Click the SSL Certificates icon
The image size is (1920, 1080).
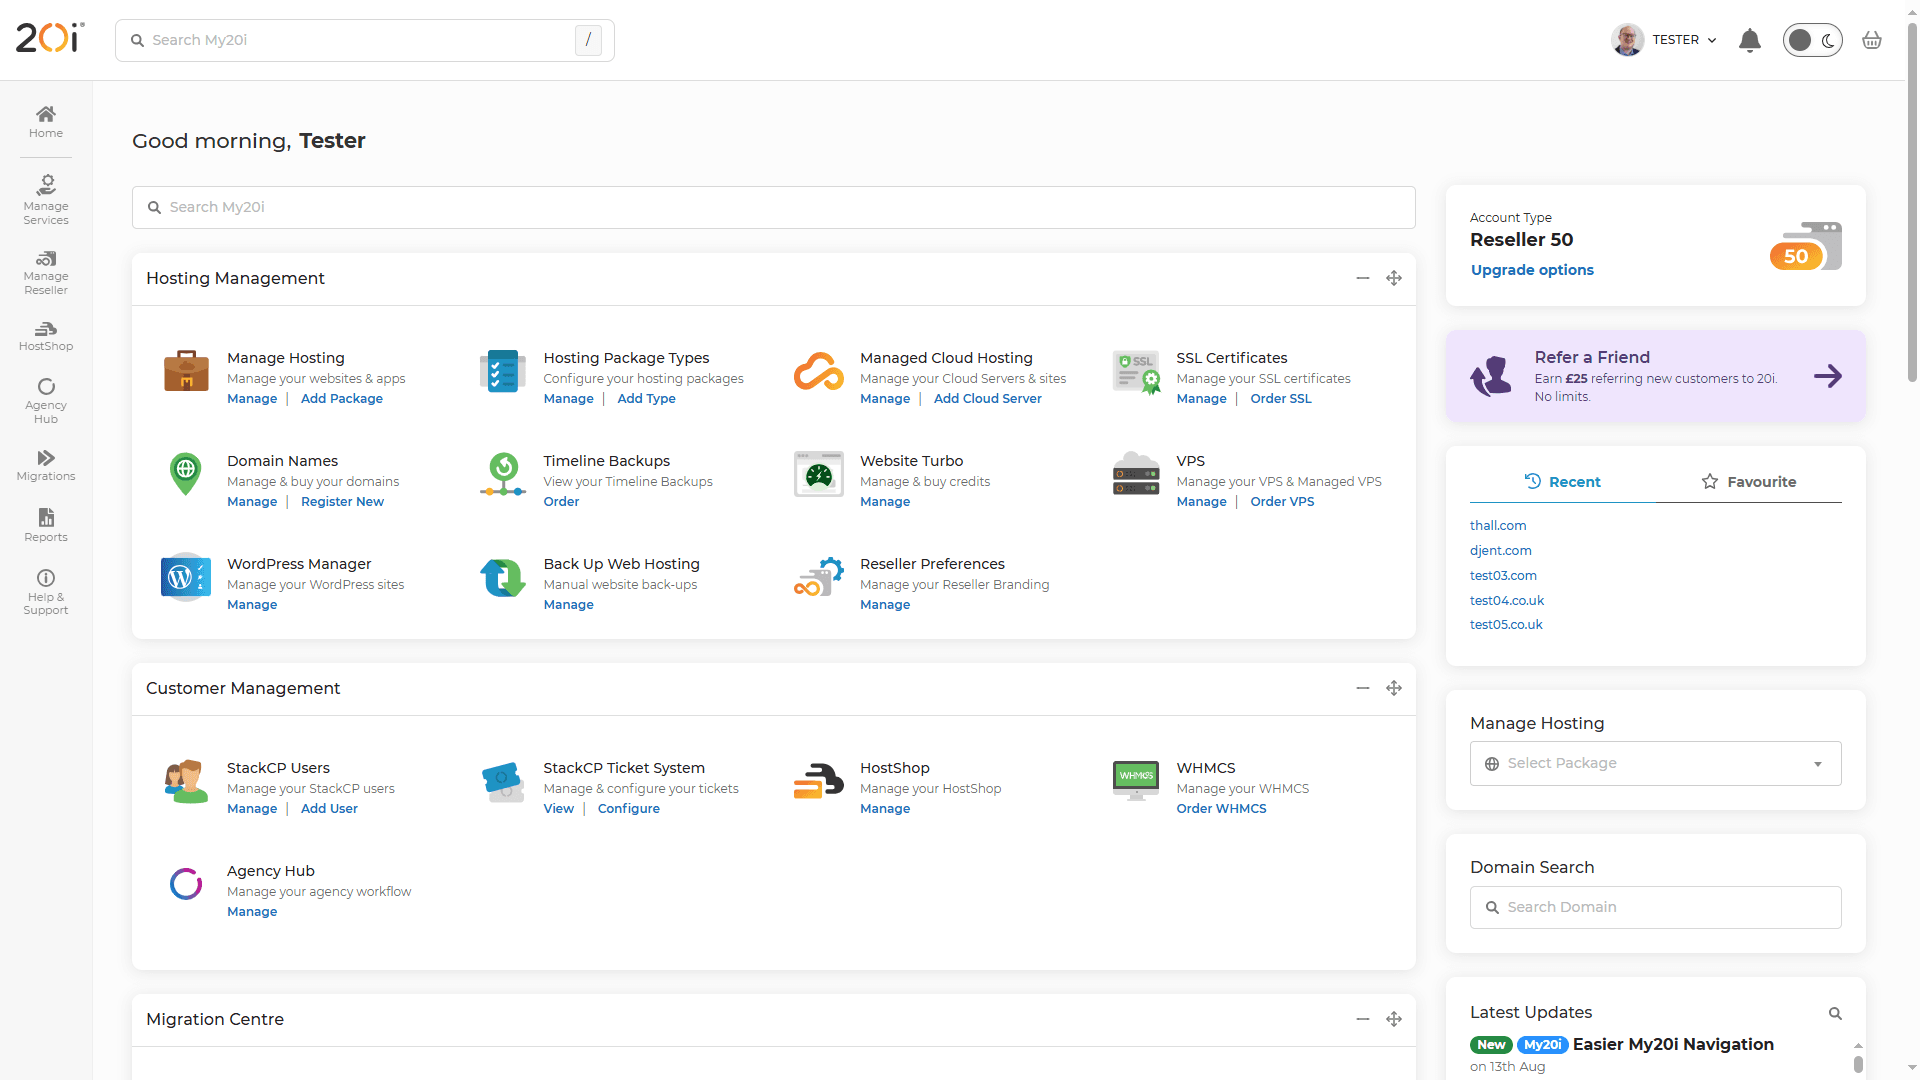tap(1136, 372)
